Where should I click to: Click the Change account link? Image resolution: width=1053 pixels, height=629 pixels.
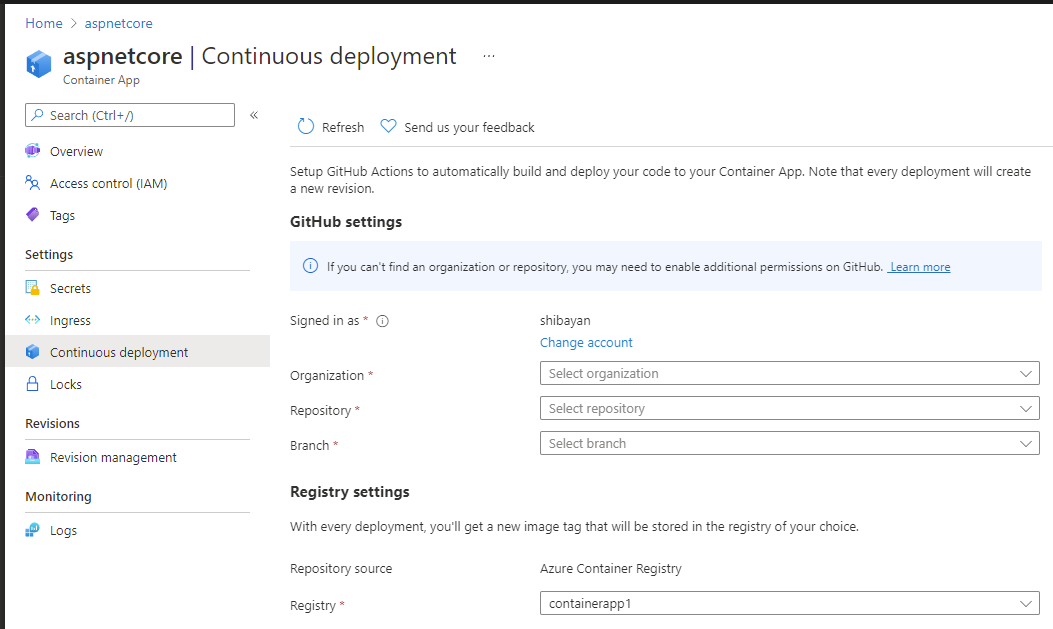click(x=586, y=342)
